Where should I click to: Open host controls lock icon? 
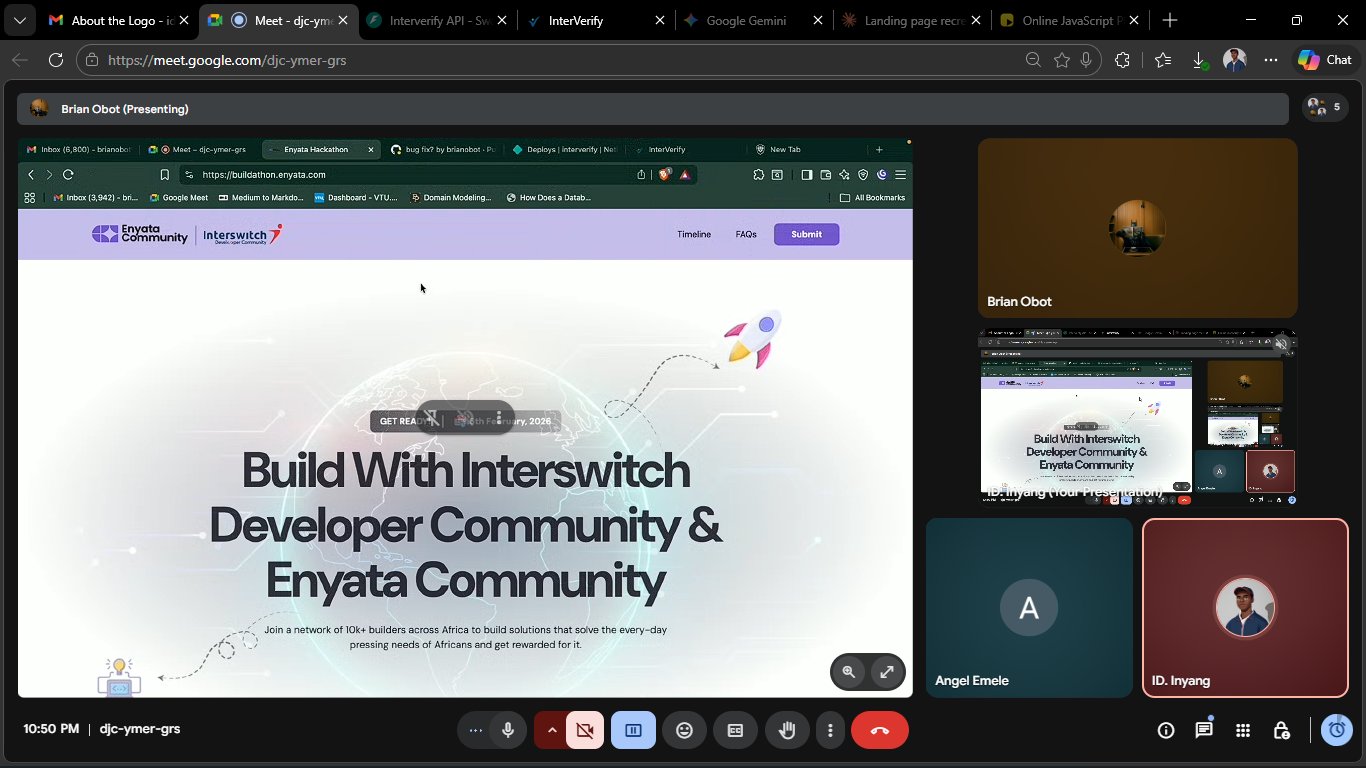point(1281,730)
